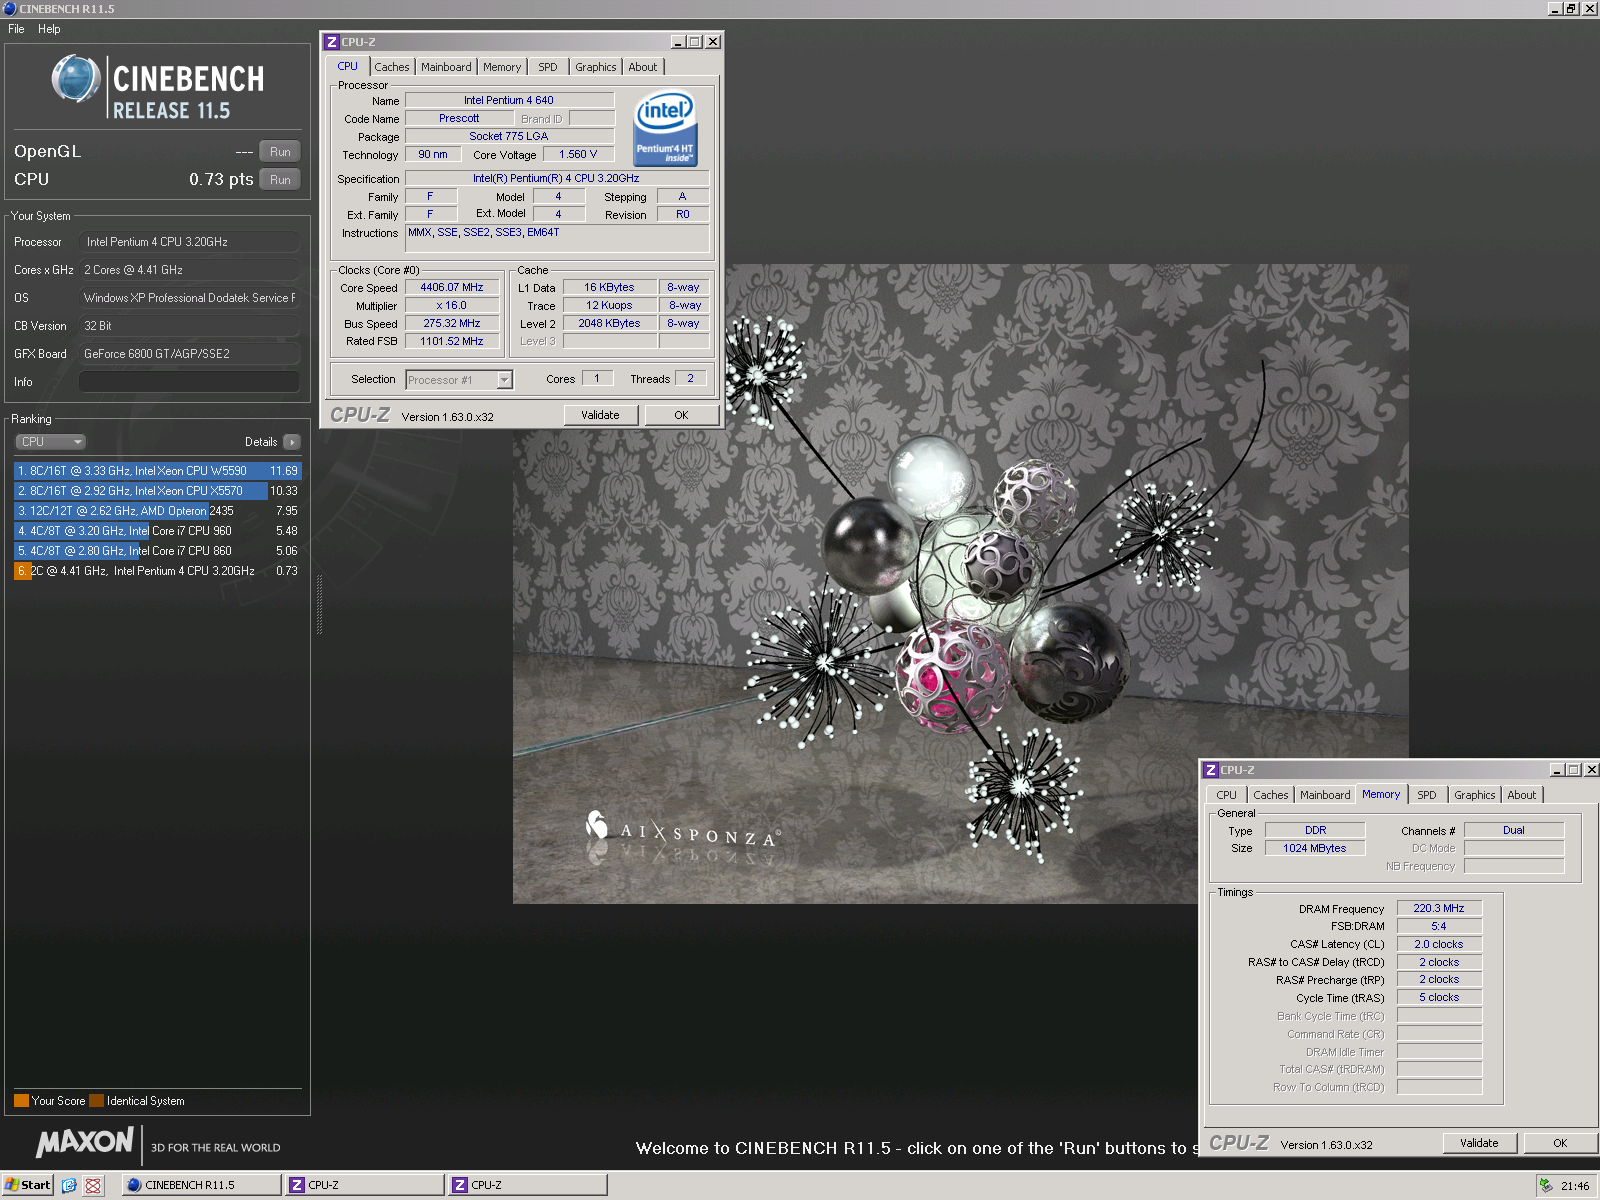The height and width of the screenshot is (1200, 1600).
Task: Open the CPU ranking dropdown
Action: [50, 442]
